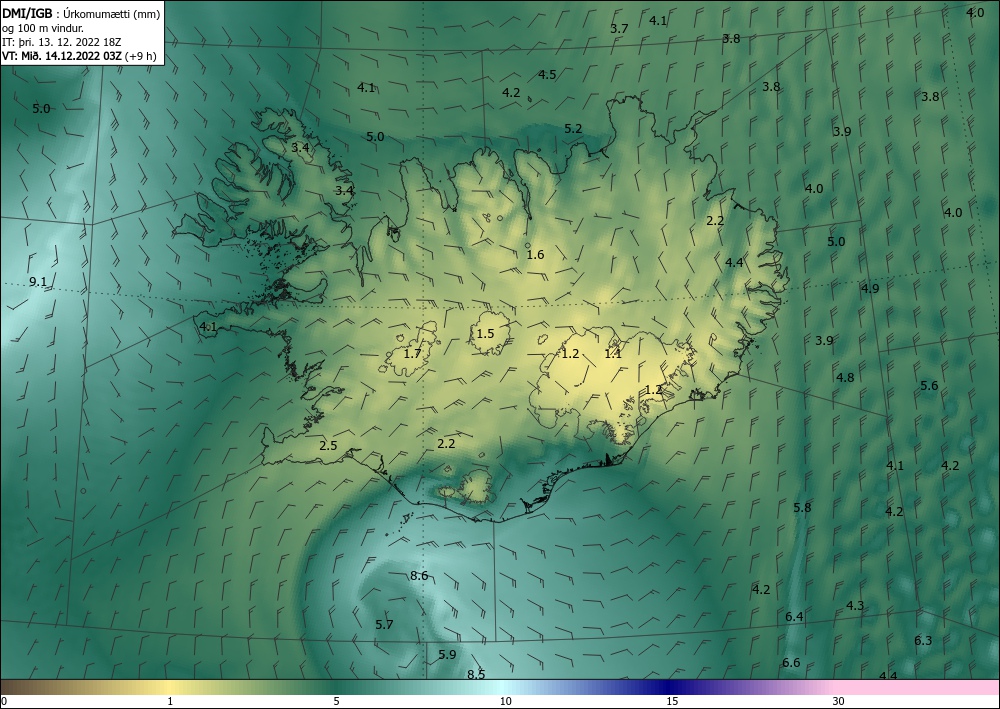The image size is (1000, 709).
Task: Click the 2.5 value in southwest Iceland
Action: pyautogui.click(x=328, y=446)
